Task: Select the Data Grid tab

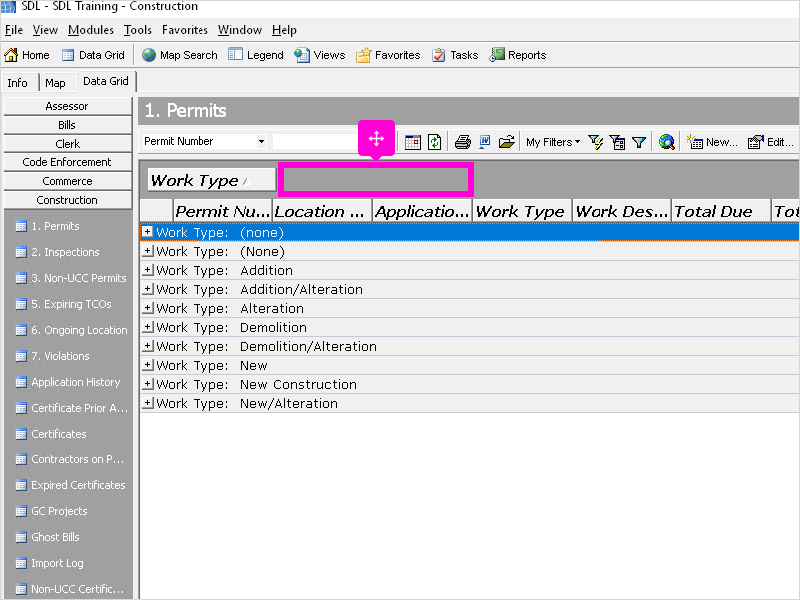Action: click(106, 82)
